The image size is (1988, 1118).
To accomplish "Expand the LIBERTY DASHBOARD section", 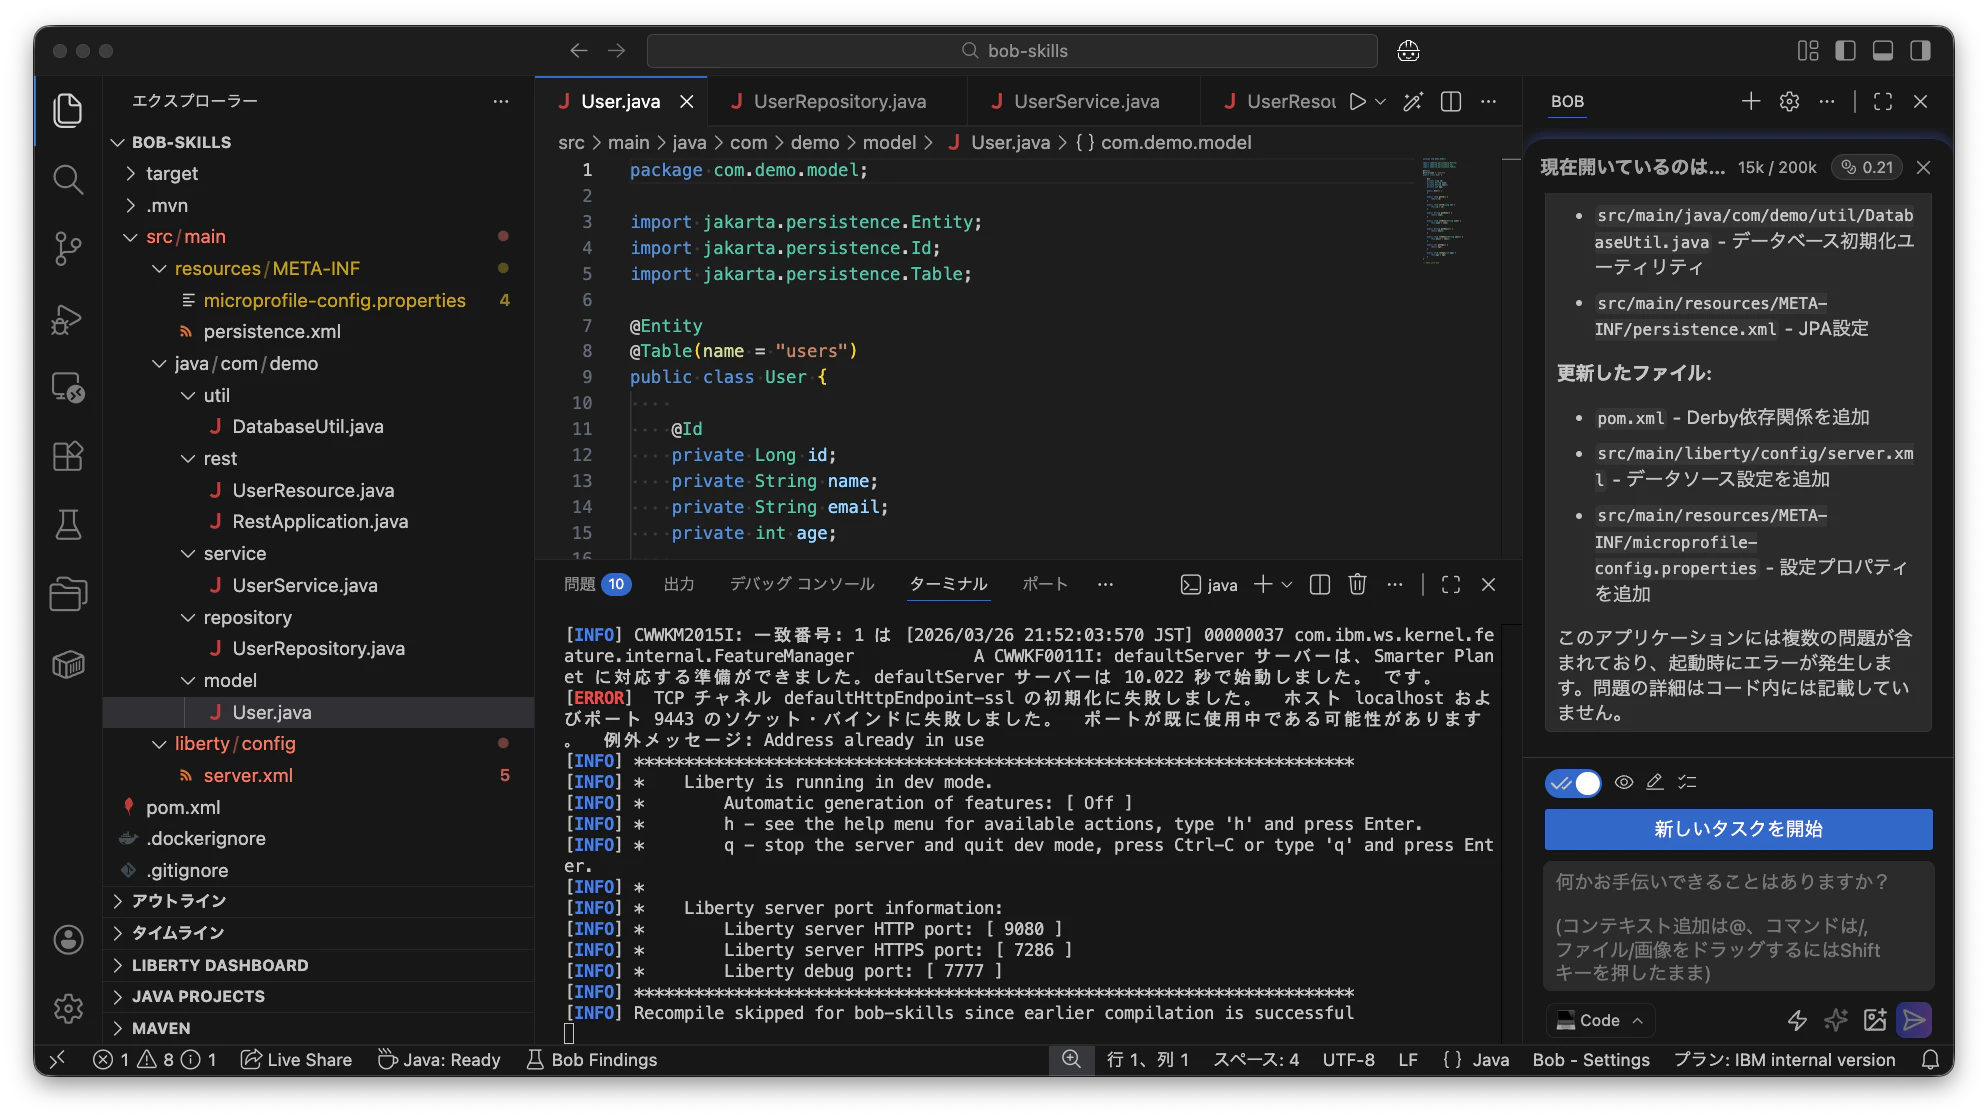I will pyautogui.click(x=219, y=965).
